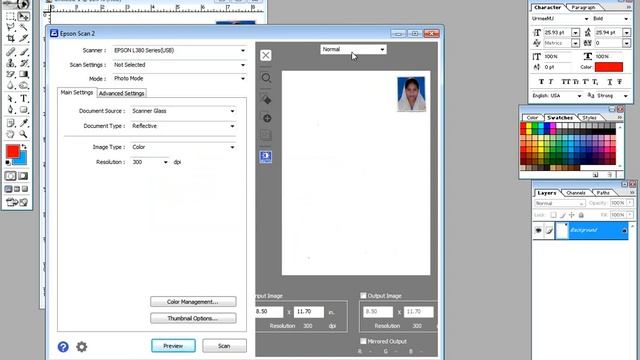The height and width of the screenshot is (360, 640).
Task: Click the input image height field 11.70
Action: click(309, 312)
